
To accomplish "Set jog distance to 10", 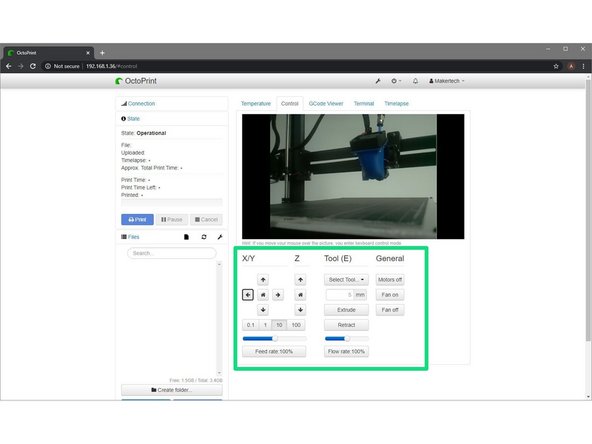I will point(279,325).
